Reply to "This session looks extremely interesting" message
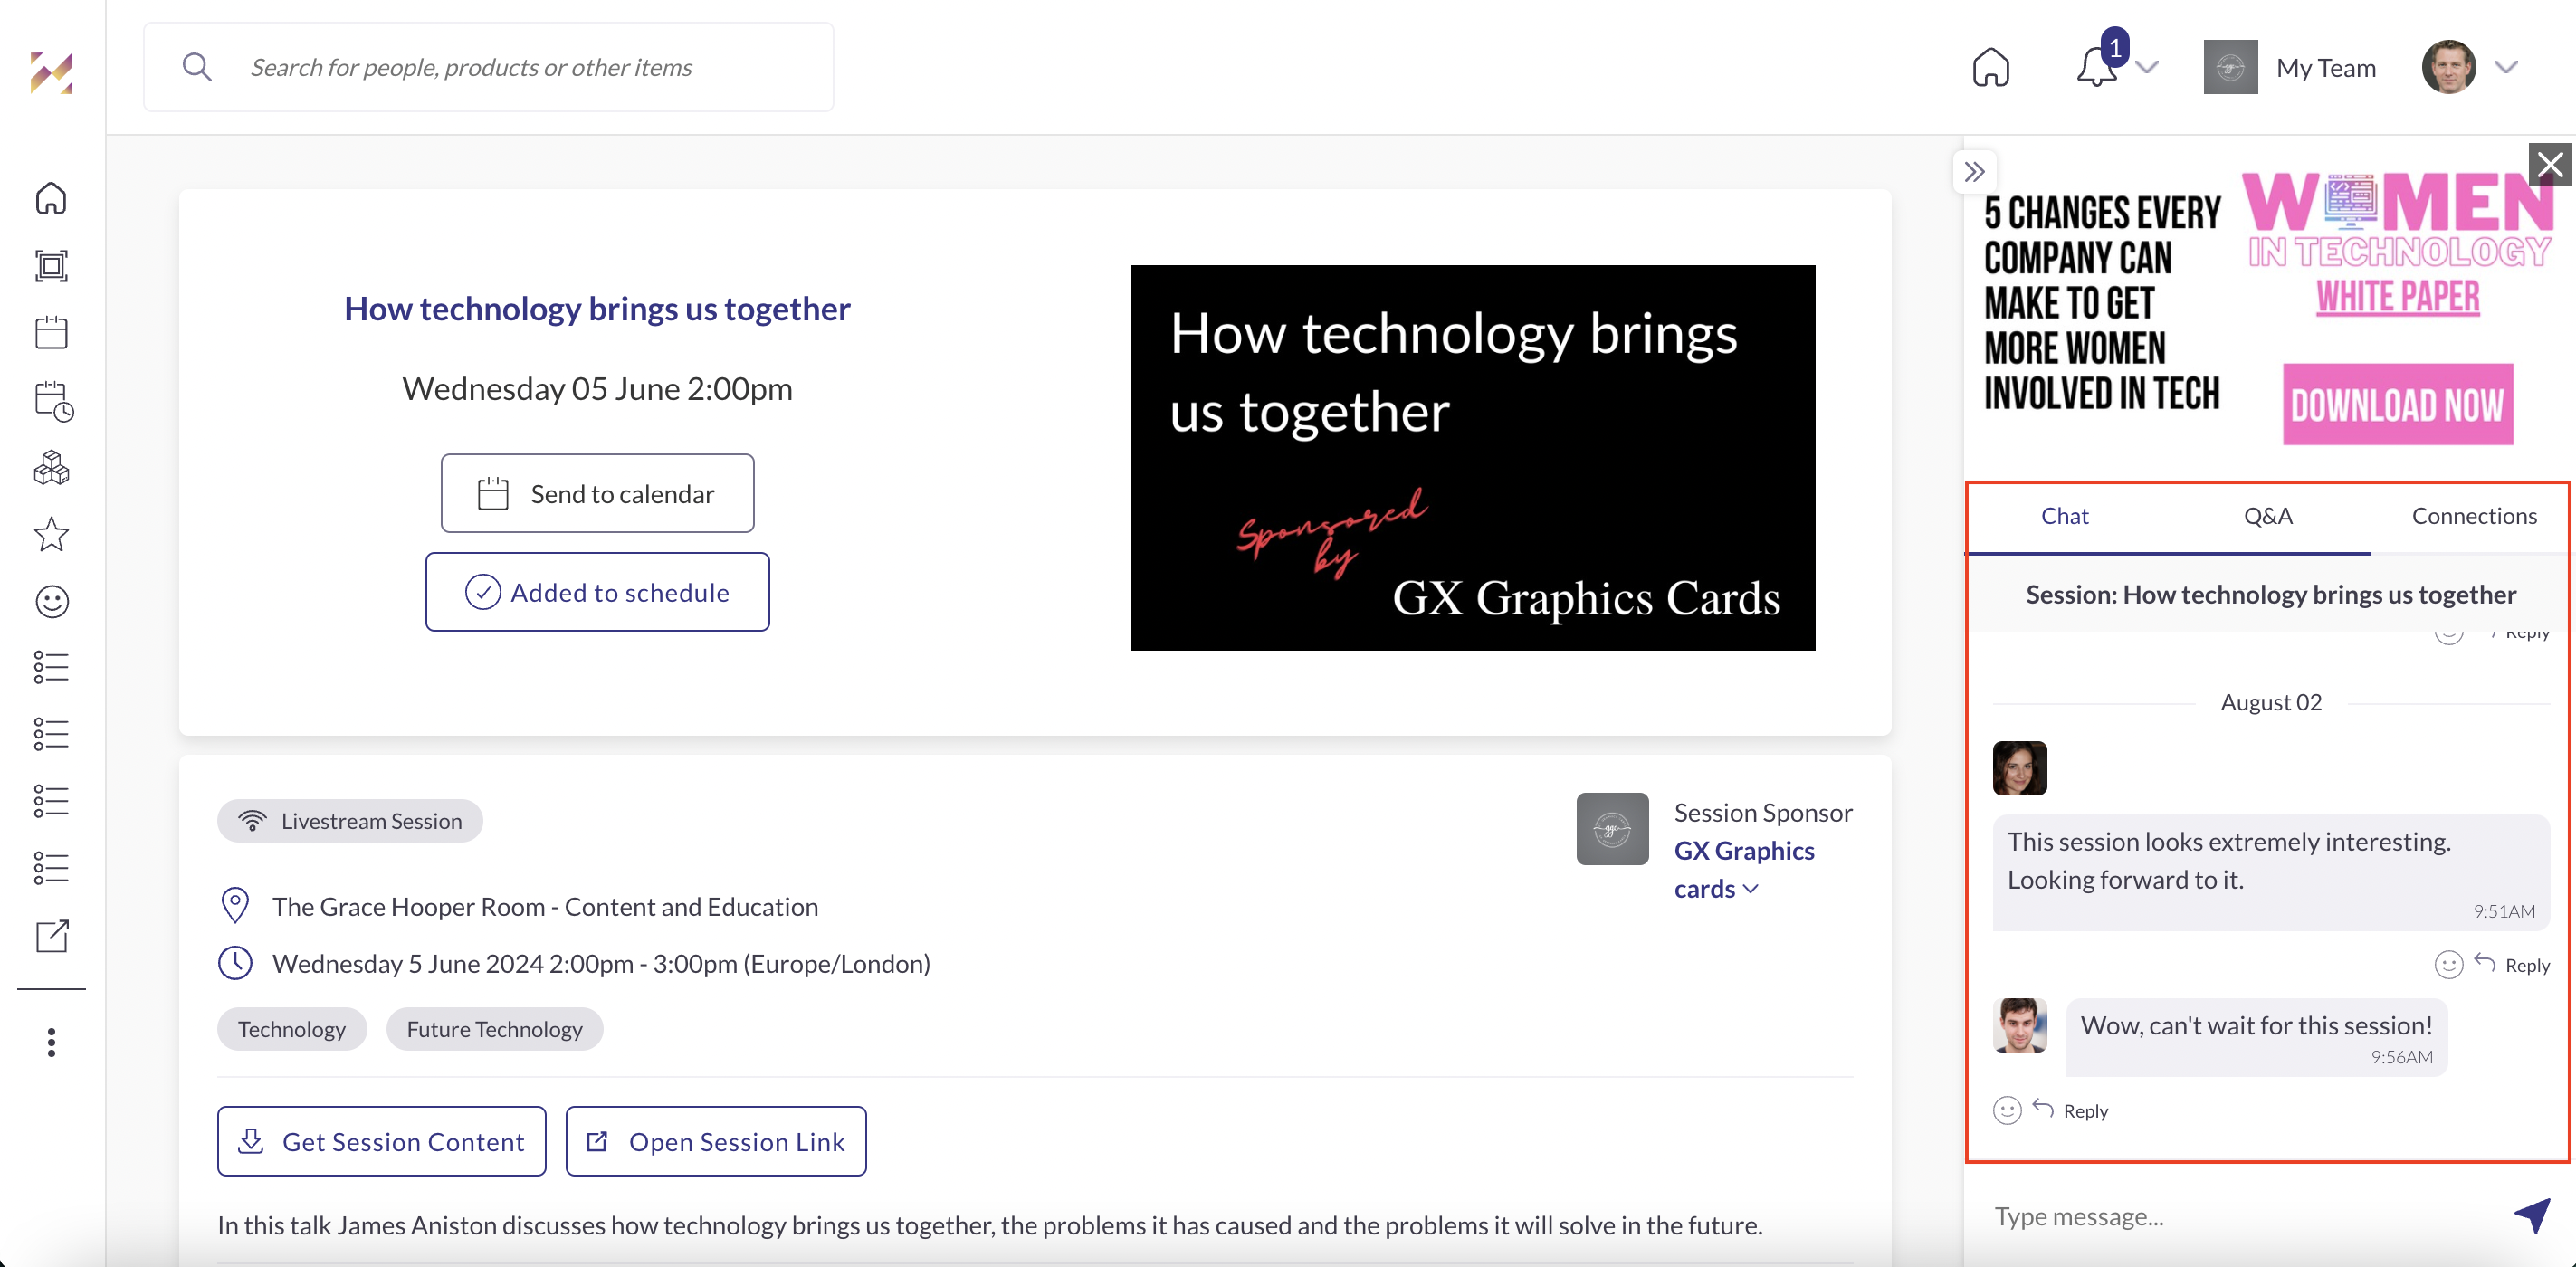Viewport: 2576px width, 1267px height. click(x=2511, y=965)
